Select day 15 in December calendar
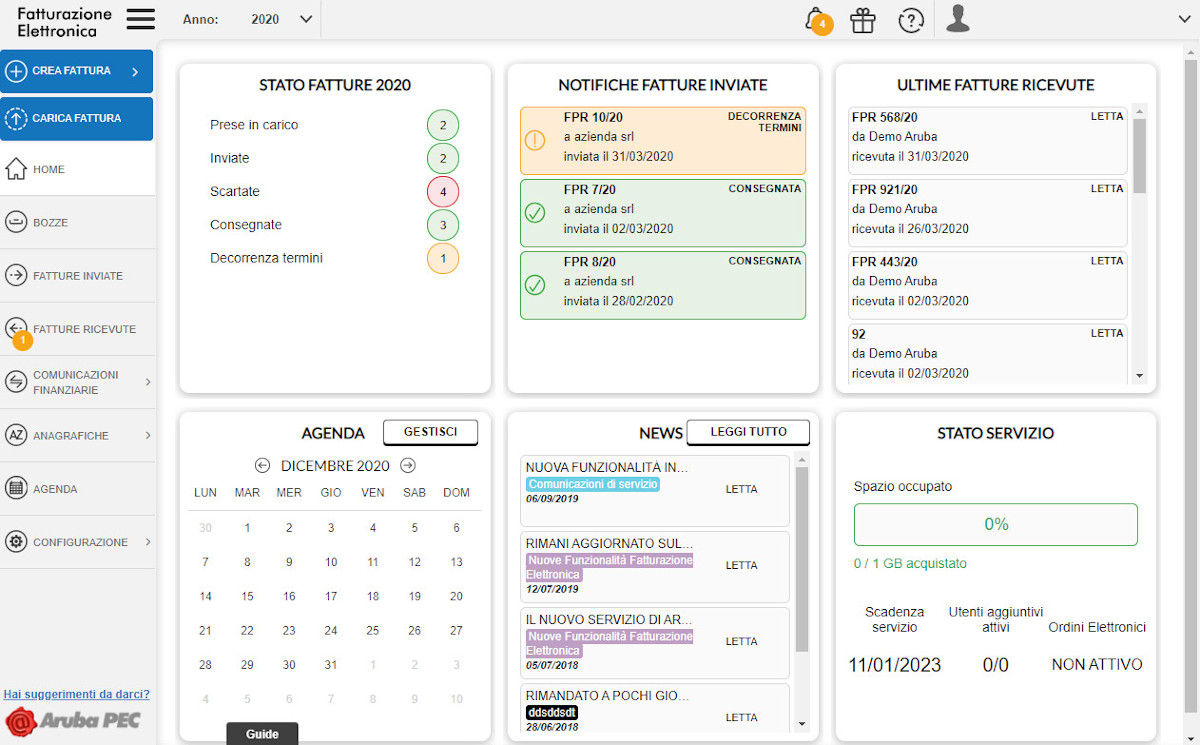 (x=247, y=596)
